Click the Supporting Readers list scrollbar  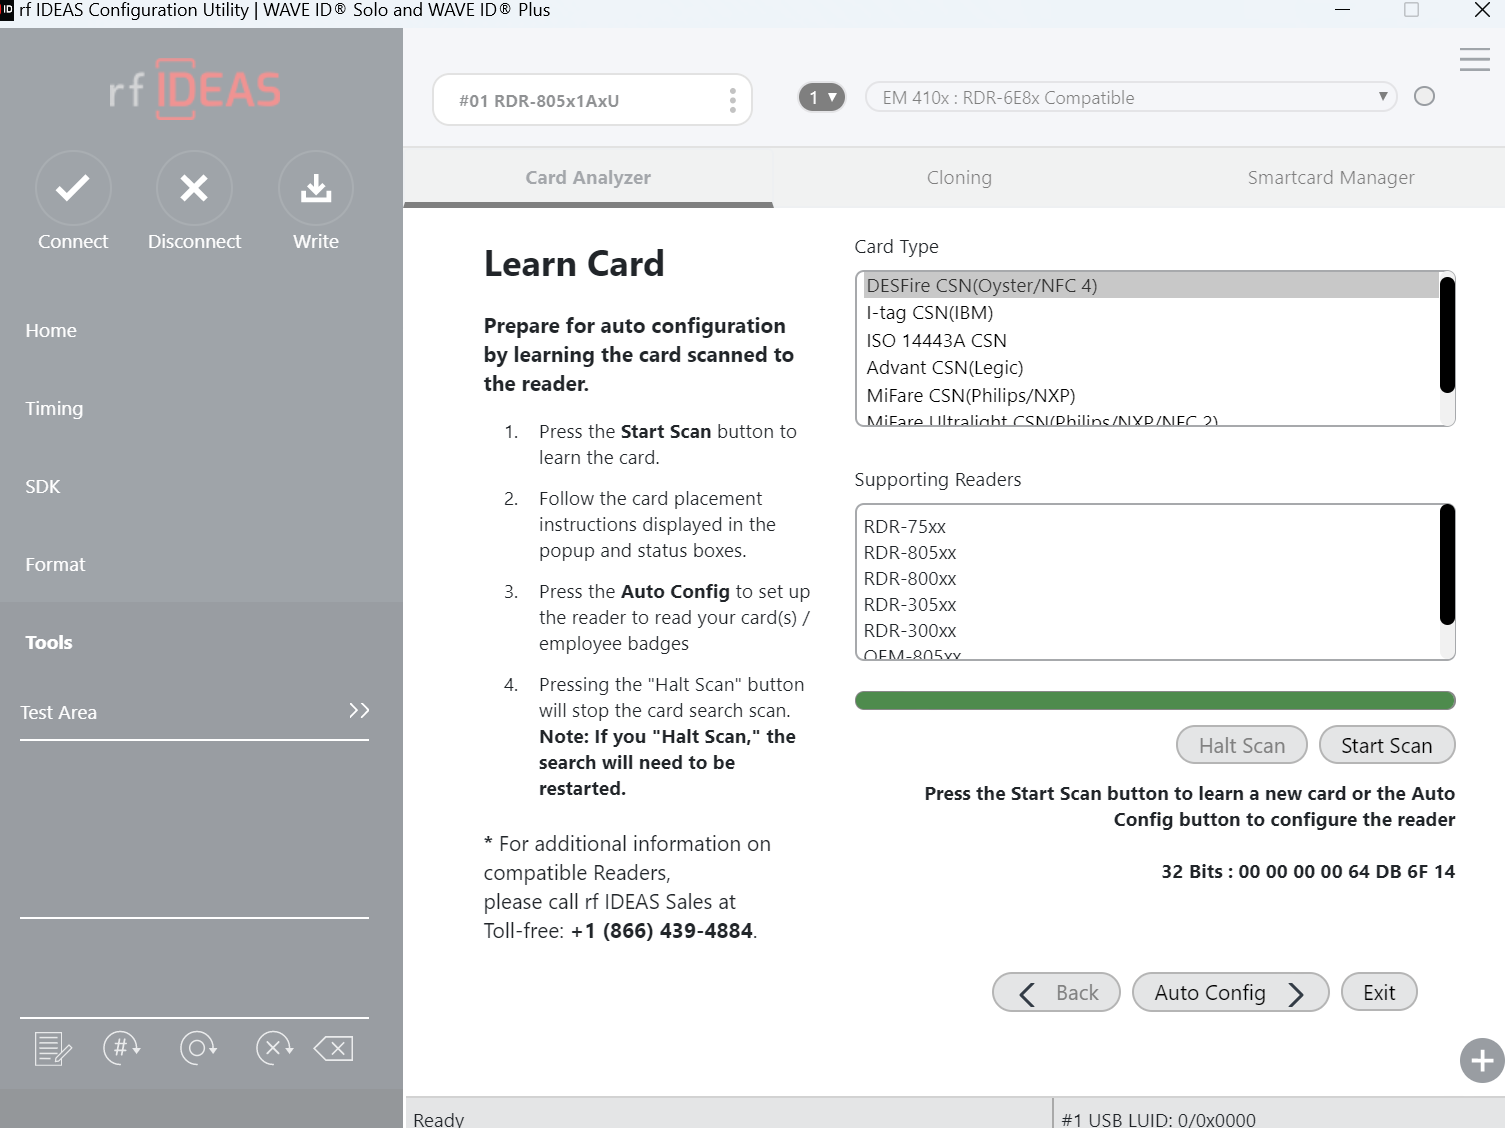tap(1446, 565)
